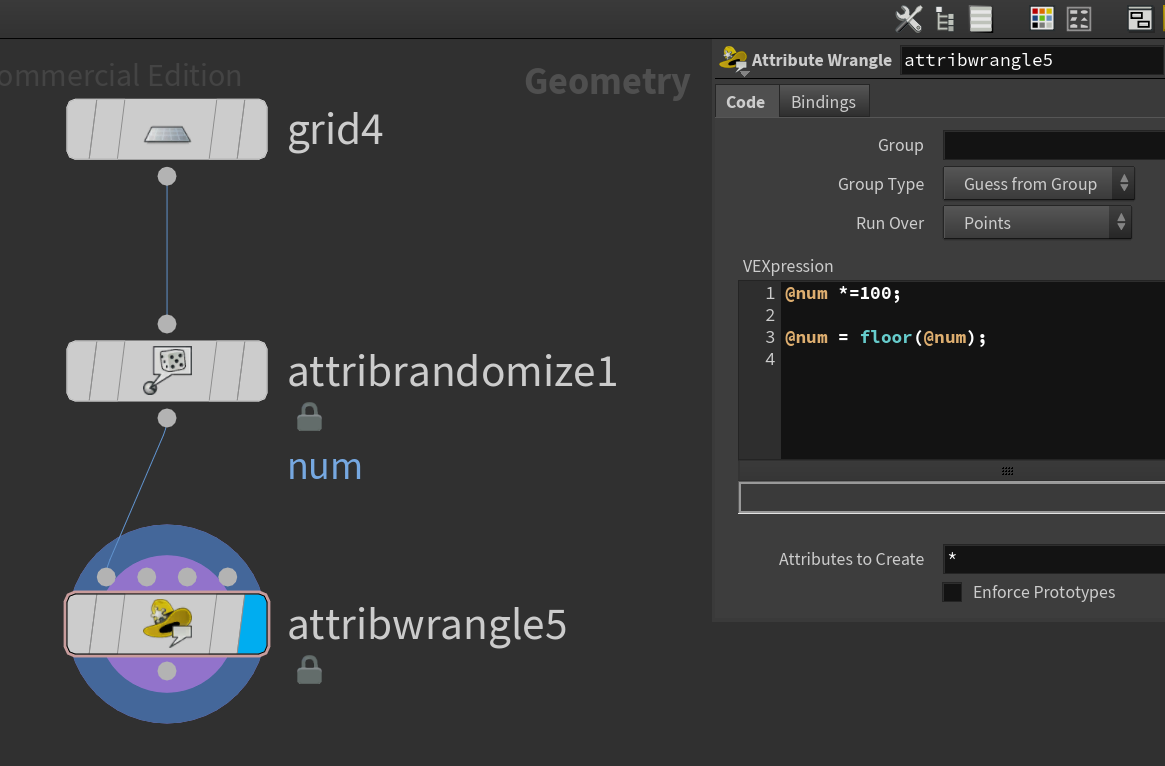The height and width of the screenshot is (766, 1165).
Task: Switch to tree view icon in toolbar
Action: [x=945, y=19]
